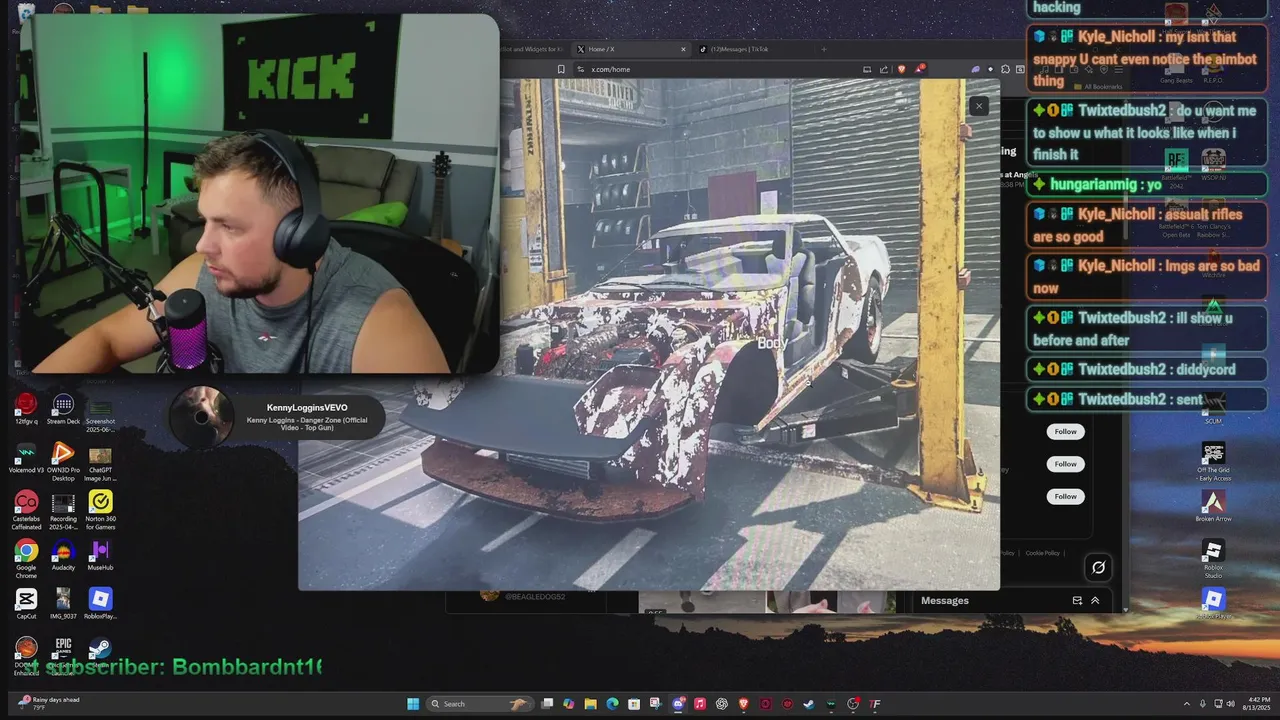
Task: Open MuseHub desktop shortcut
Action: pos(100,556)
